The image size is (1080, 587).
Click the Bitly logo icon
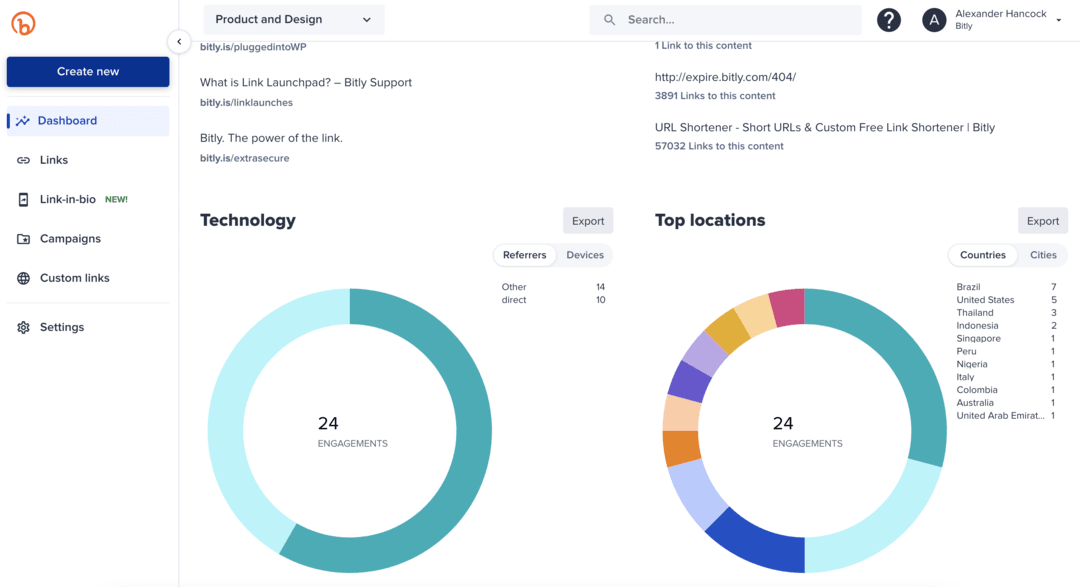[x=23, y=23]
